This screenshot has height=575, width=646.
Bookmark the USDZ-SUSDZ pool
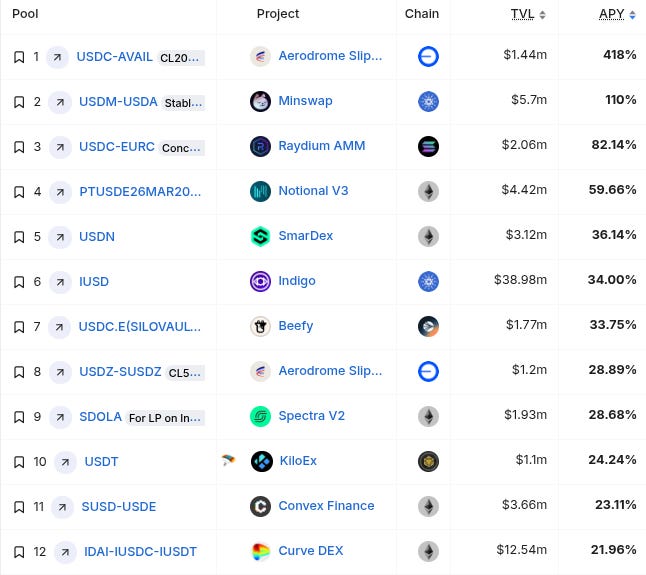(x=19, y=372)
